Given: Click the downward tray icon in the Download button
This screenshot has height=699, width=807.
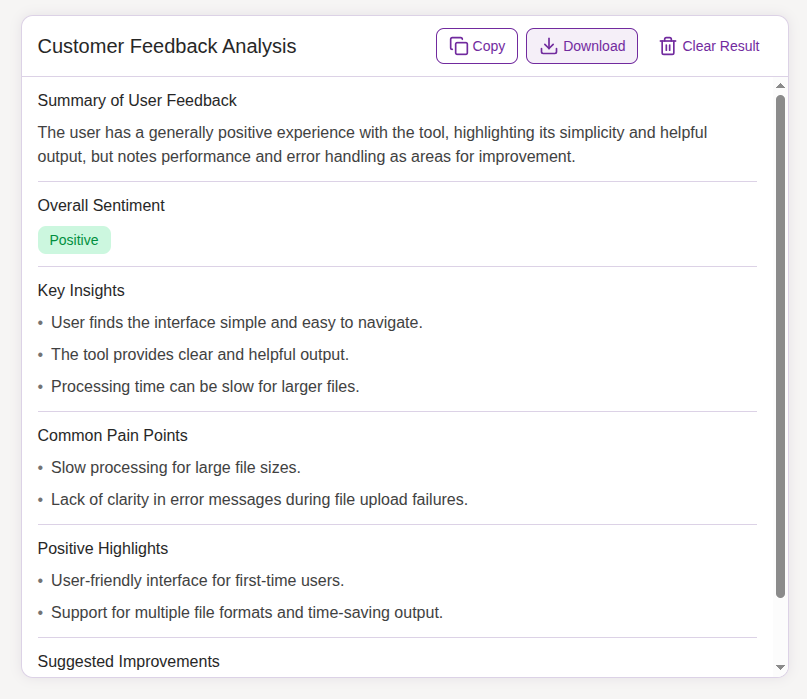Looking at the screenshot, I should (548, 45).
